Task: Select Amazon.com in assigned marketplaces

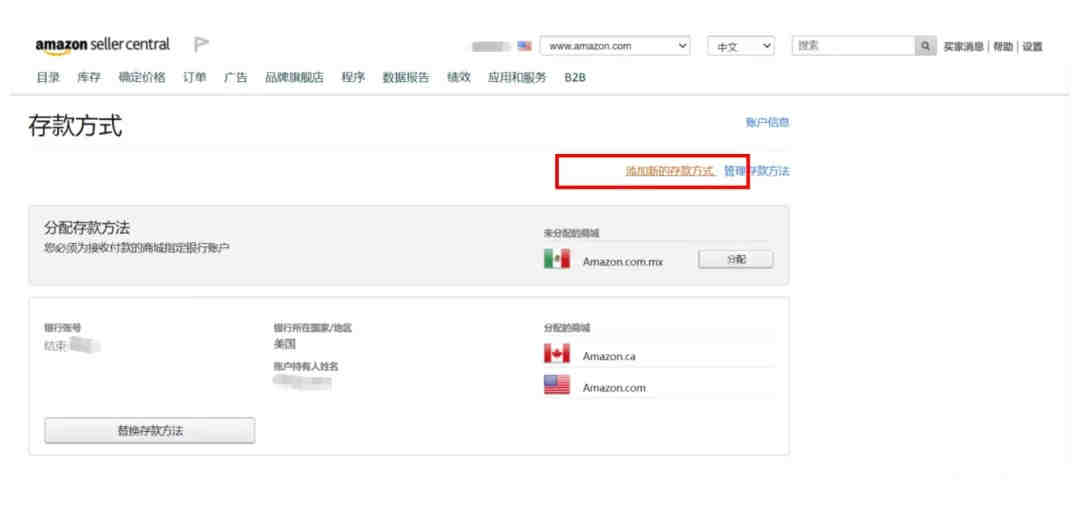Action: tap(614, 387)
